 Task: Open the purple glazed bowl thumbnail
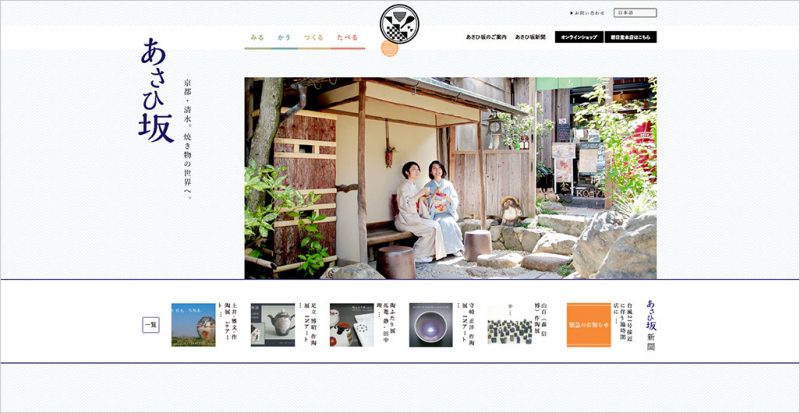coord(430,324)
